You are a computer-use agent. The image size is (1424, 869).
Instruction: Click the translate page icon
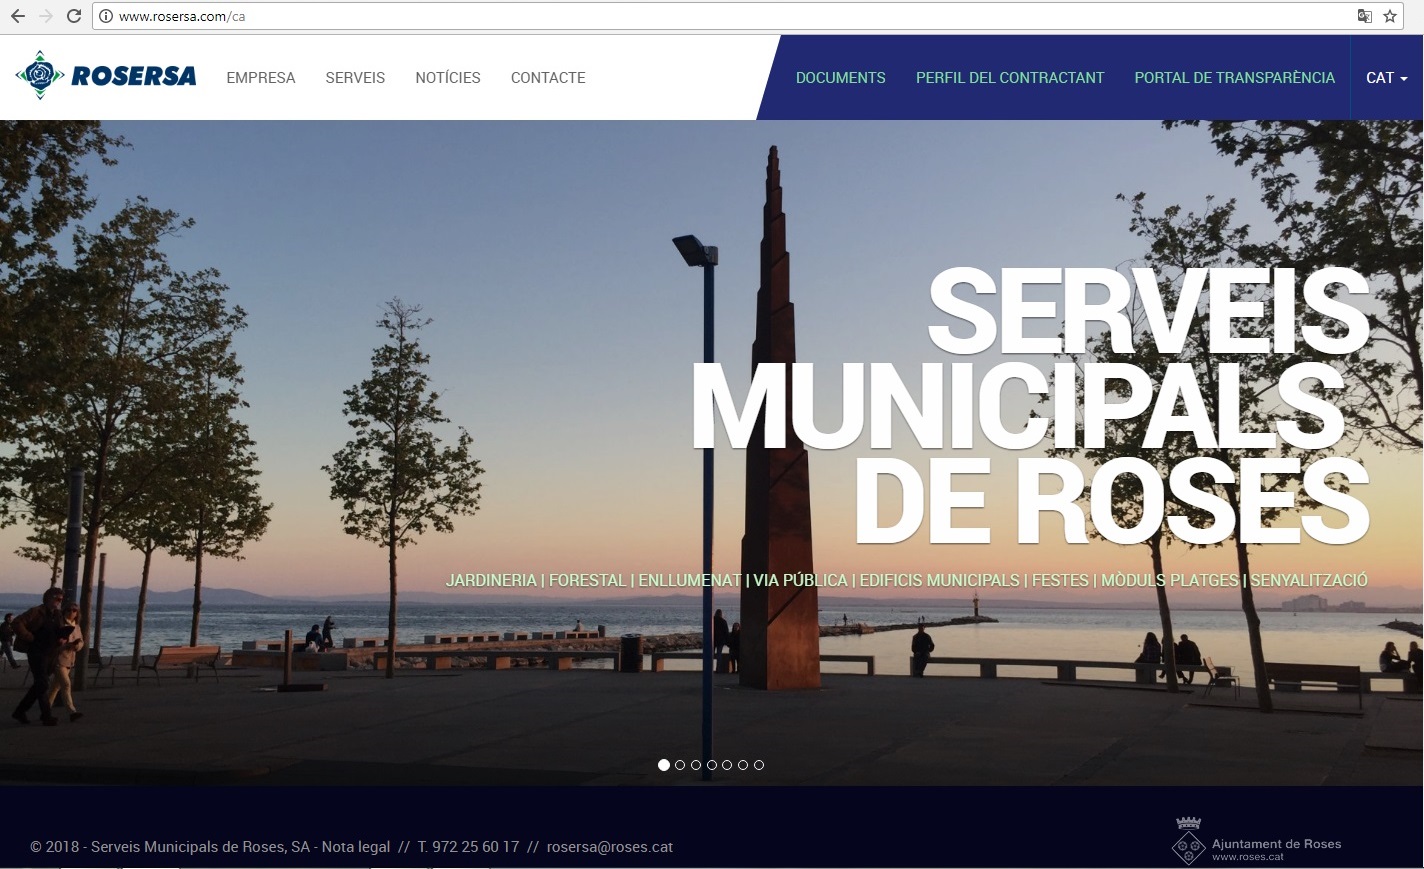click(1364, 16)
